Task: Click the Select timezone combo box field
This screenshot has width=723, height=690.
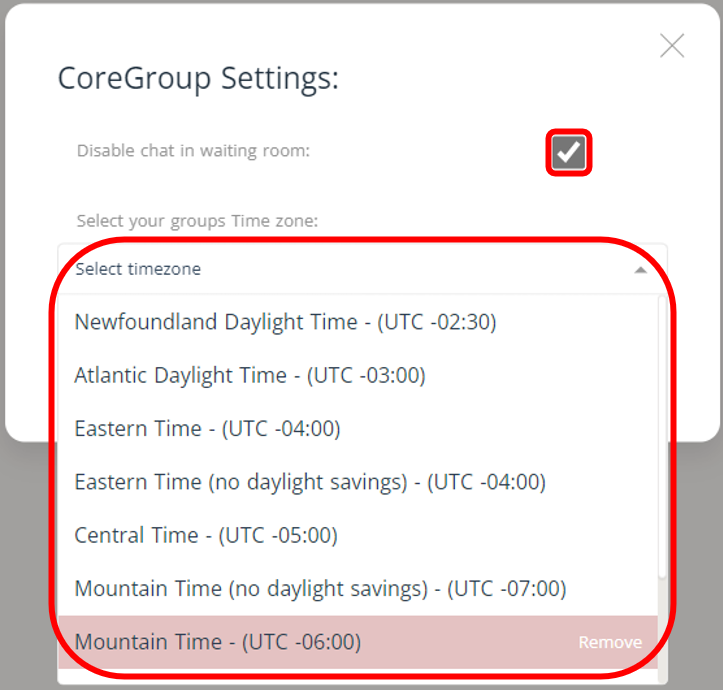Action: (x=340, y=269)
